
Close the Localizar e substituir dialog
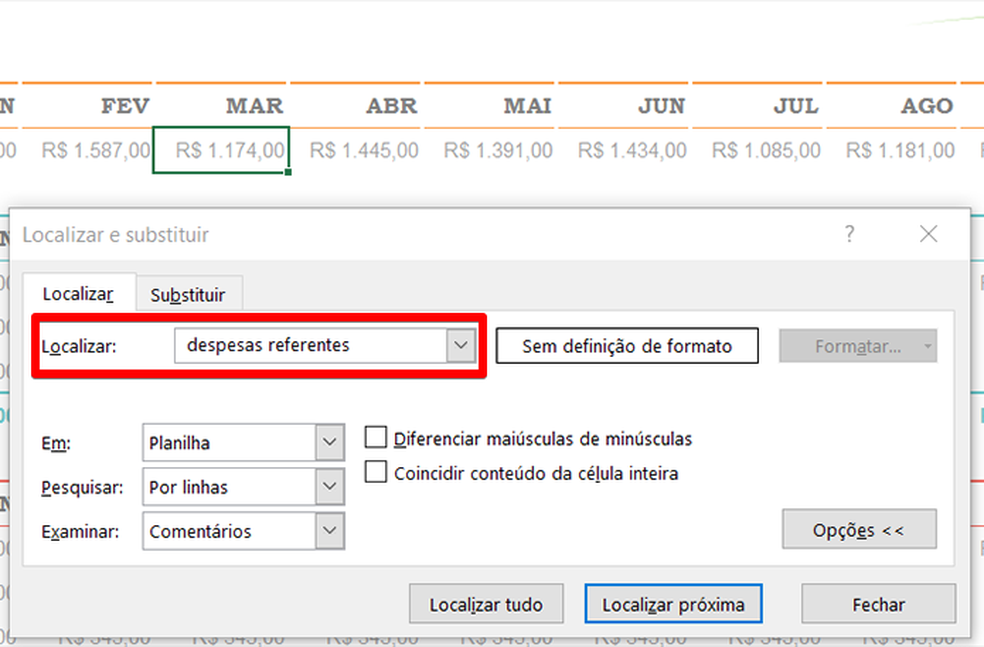(x=929, y=234)
